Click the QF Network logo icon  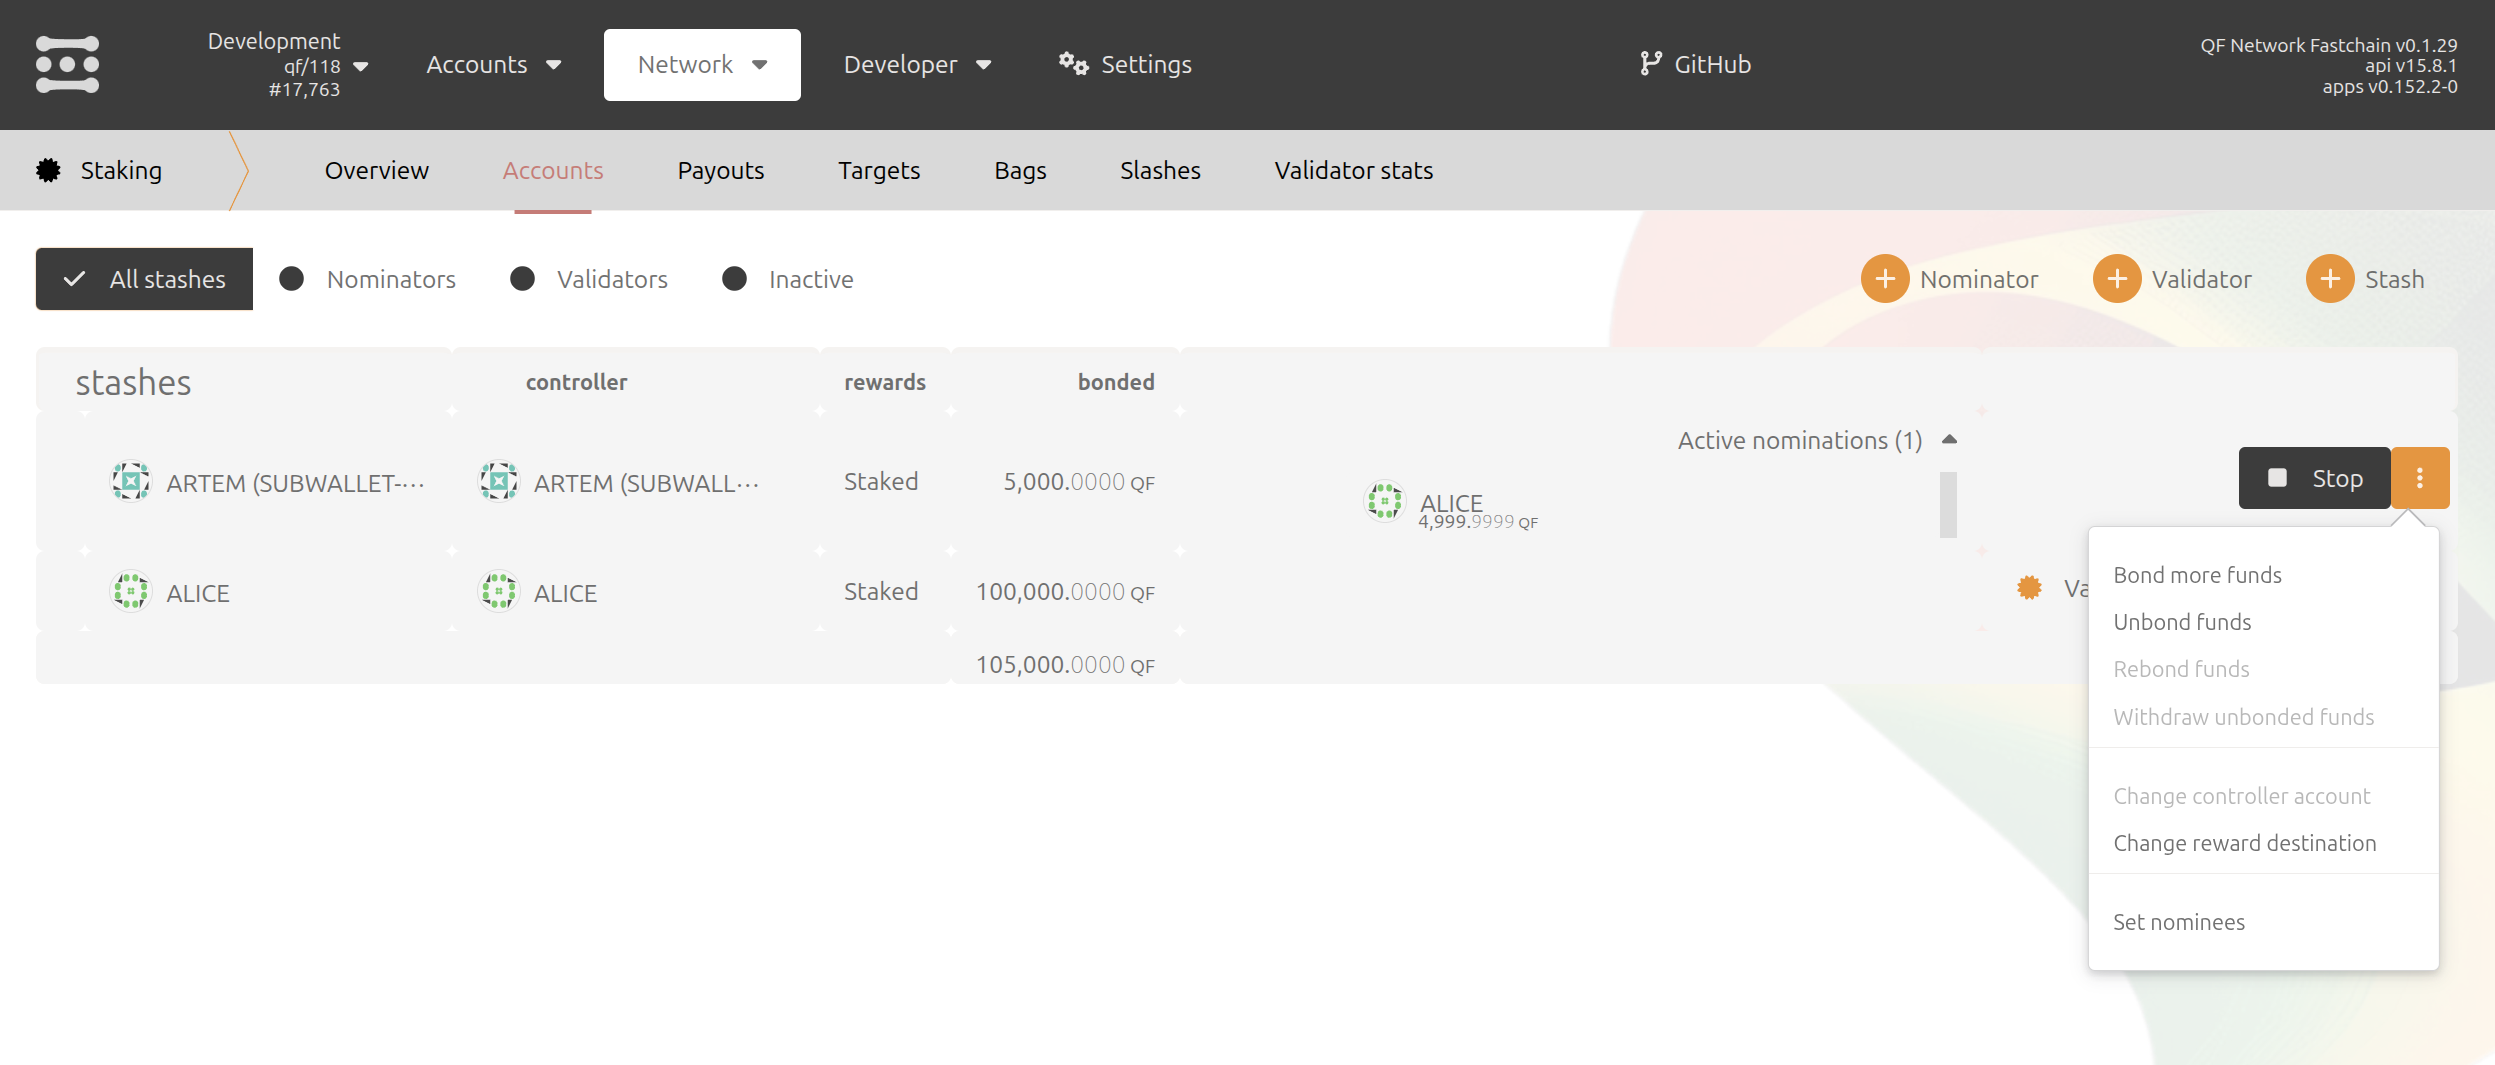click(x=67, y=65)
